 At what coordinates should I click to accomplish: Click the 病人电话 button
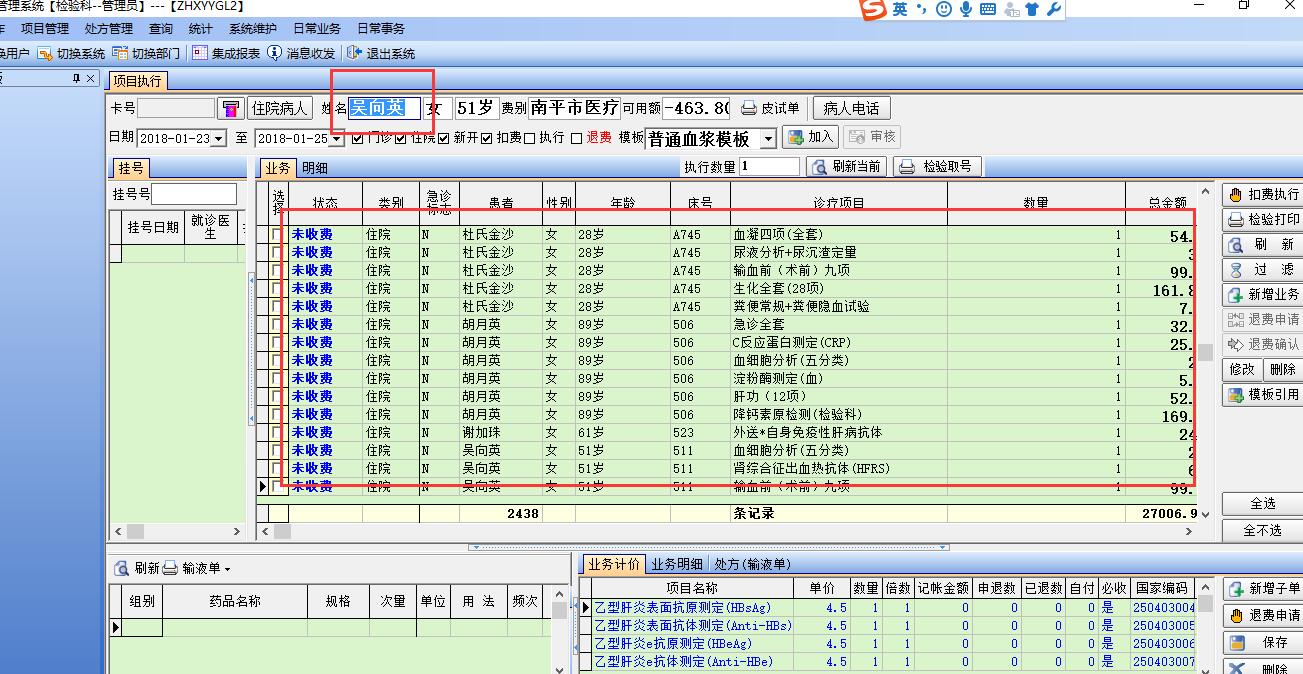pos(851,108)
